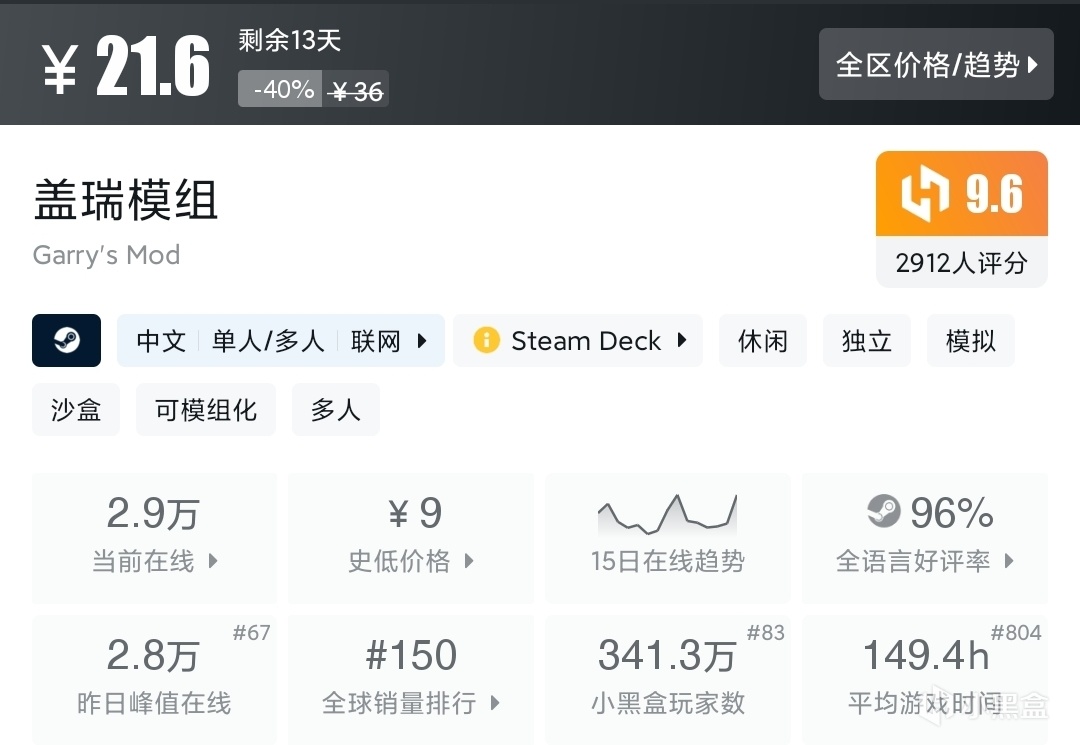
Task: Select the 休闲 tag
Action: 762,340
